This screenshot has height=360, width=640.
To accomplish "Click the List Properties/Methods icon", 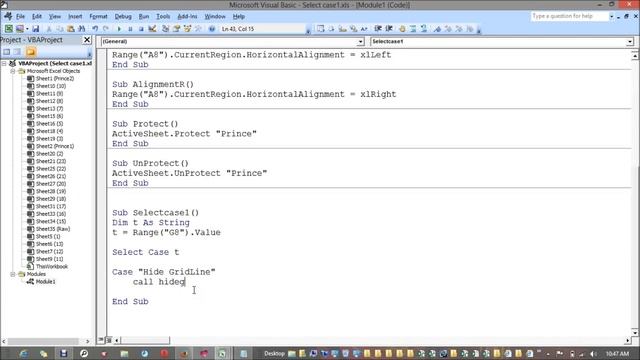I will click(320, 29).
